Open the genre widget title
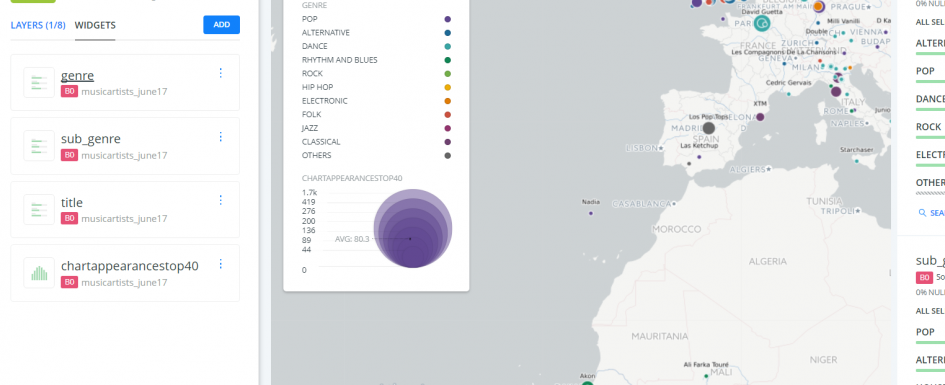Image resolution: width=945 pixels, height=385 pixels. (77, 75)
